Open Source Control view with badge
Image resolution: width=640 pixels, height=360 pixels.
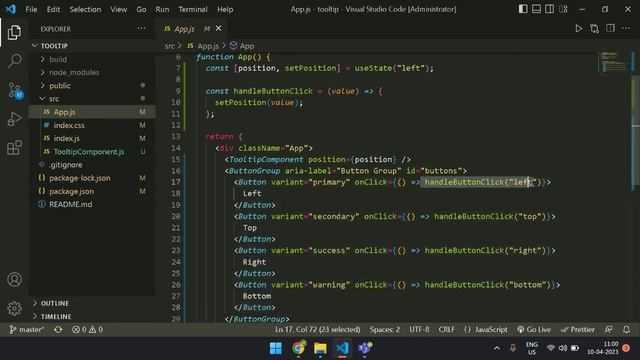[x=15, y=90]
